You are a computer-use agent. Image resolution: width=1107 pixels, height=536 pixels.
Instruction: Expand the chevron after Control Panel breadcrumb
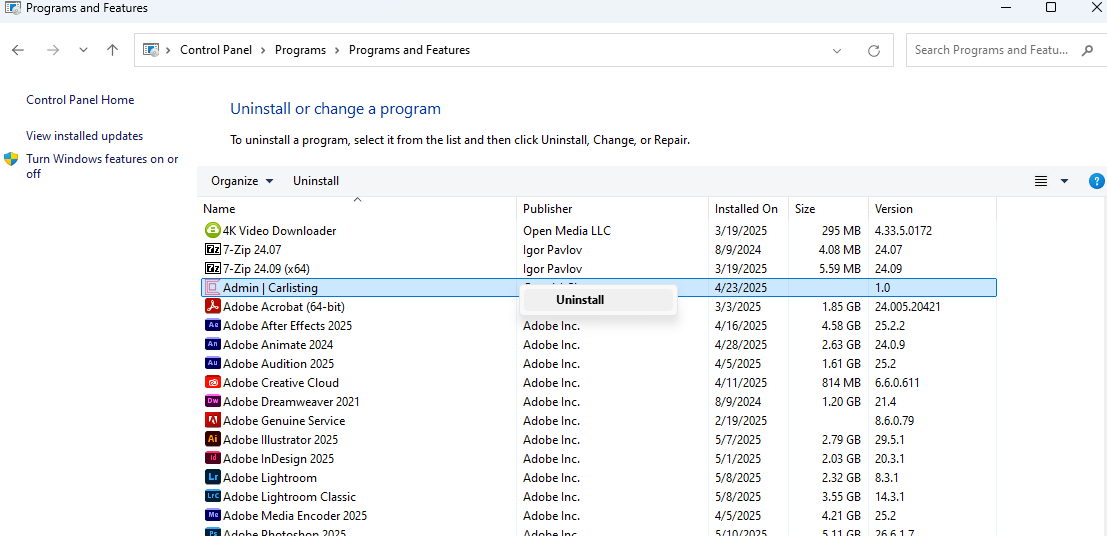[x=263, y=50]
